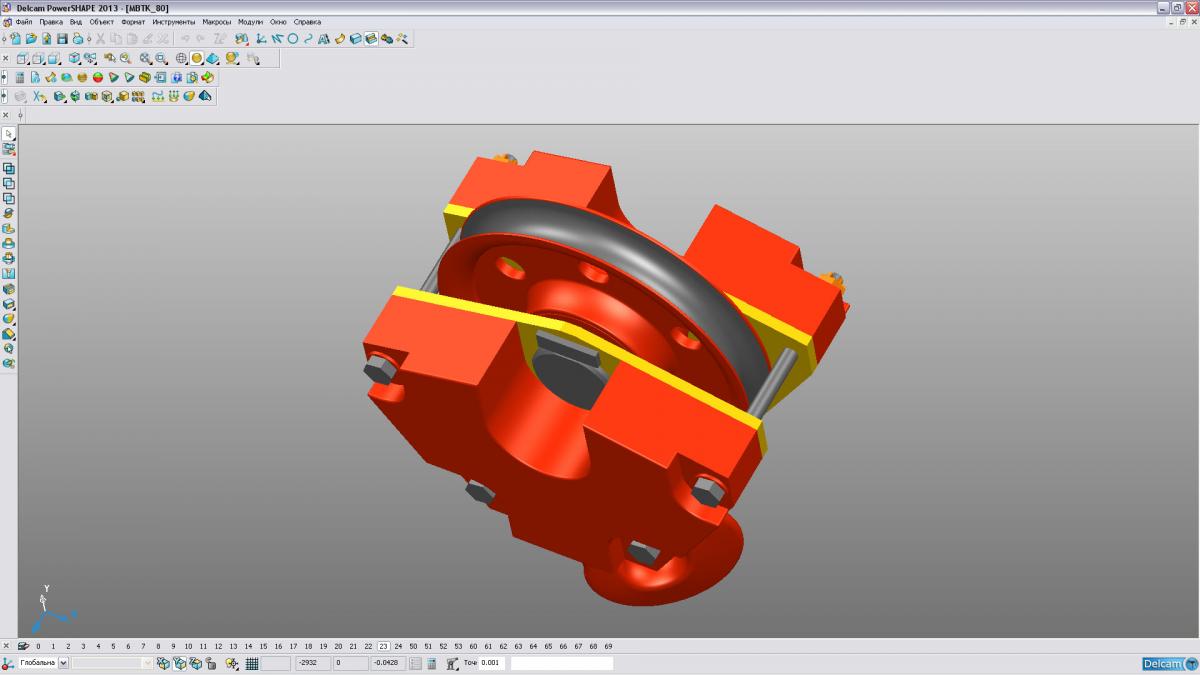Select the solid block tool
1200x675 pixels.
coord(356,39)
